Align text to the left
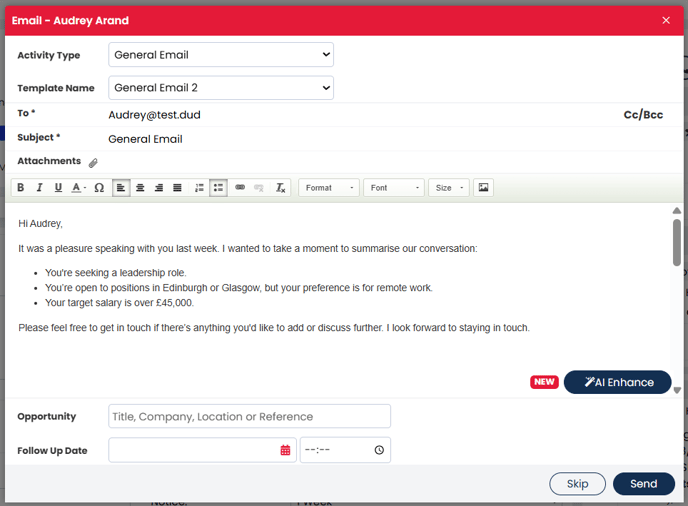 pos(121,188)
